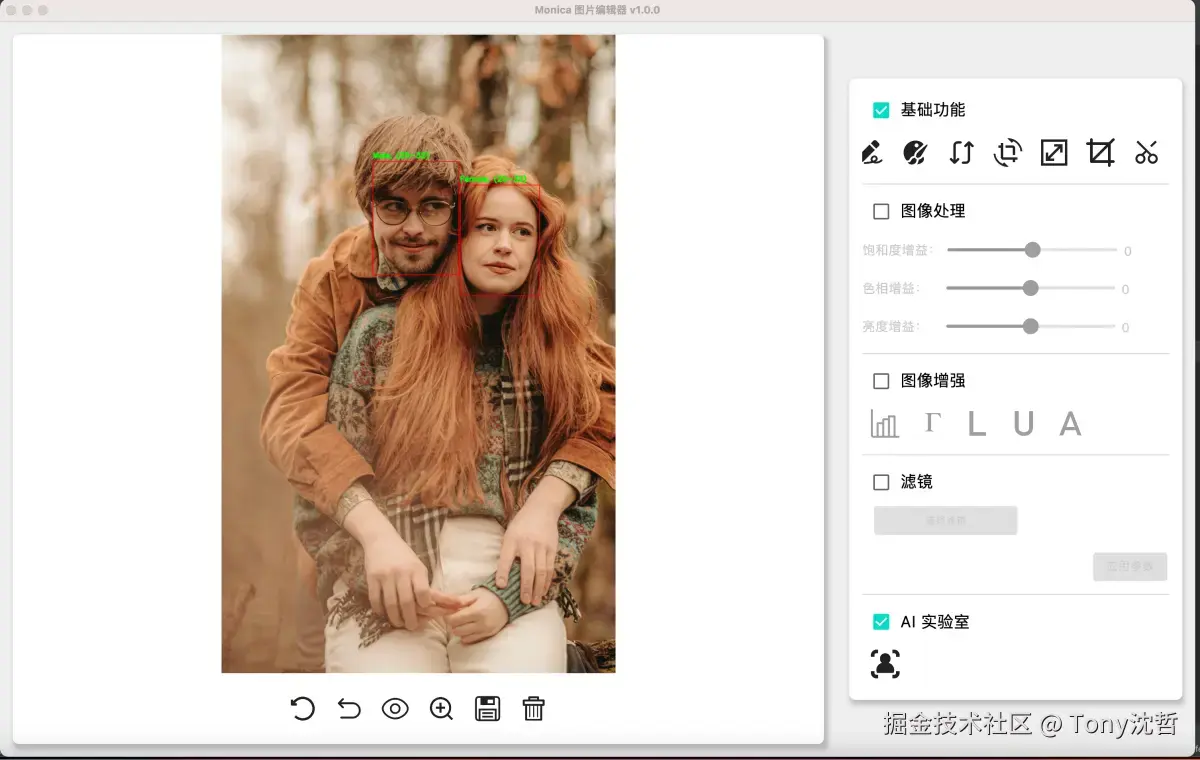Click the grey apply button below filter selector
Image resolution: width=1200 pixels, height=760 pixels.
pos(1130,566)
